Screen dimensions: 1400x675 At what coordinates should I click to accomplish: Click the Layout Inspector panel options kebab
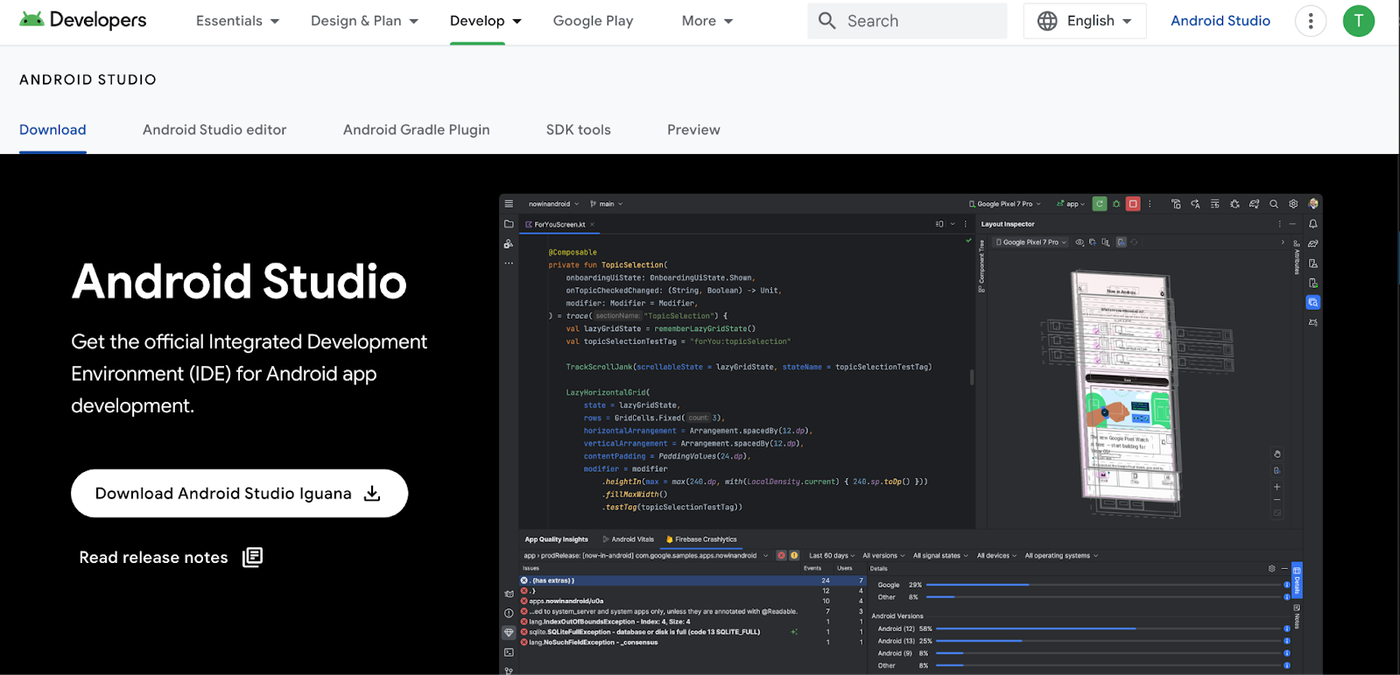click(x=1280, y=224)
